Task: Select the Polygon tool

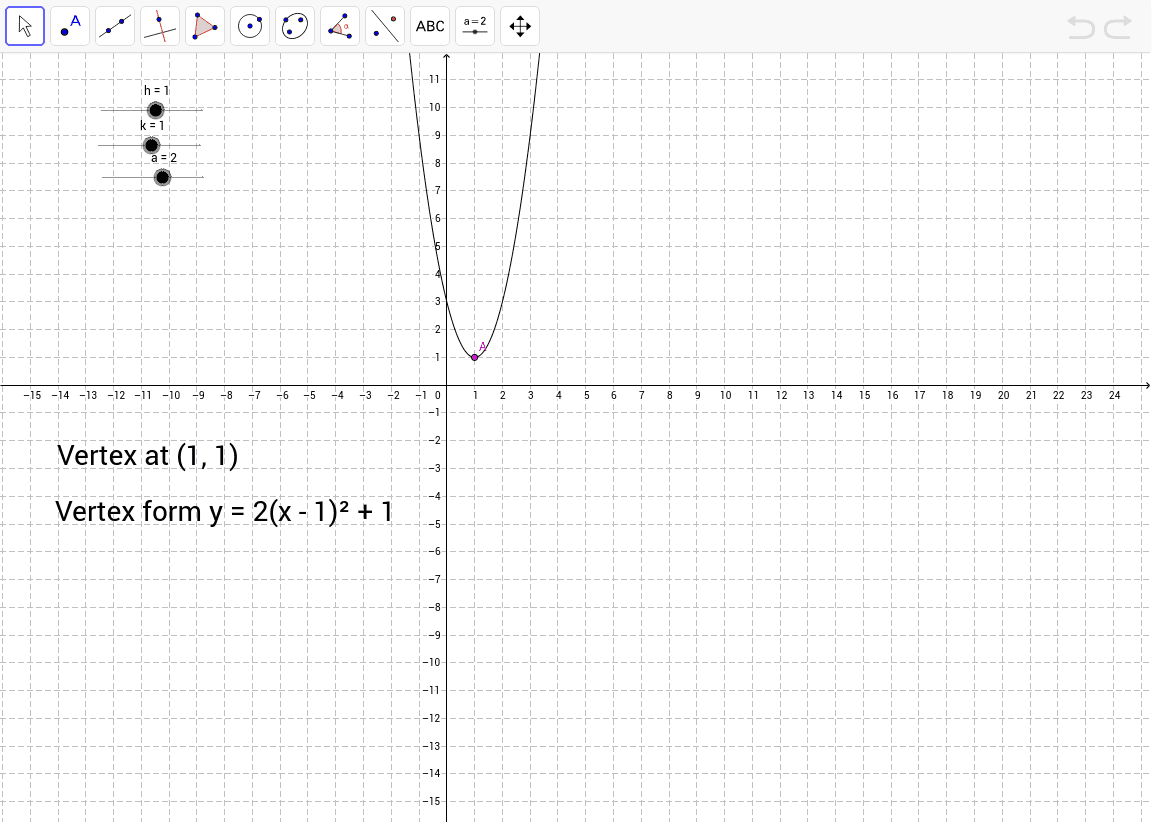Action: [205, 26]
